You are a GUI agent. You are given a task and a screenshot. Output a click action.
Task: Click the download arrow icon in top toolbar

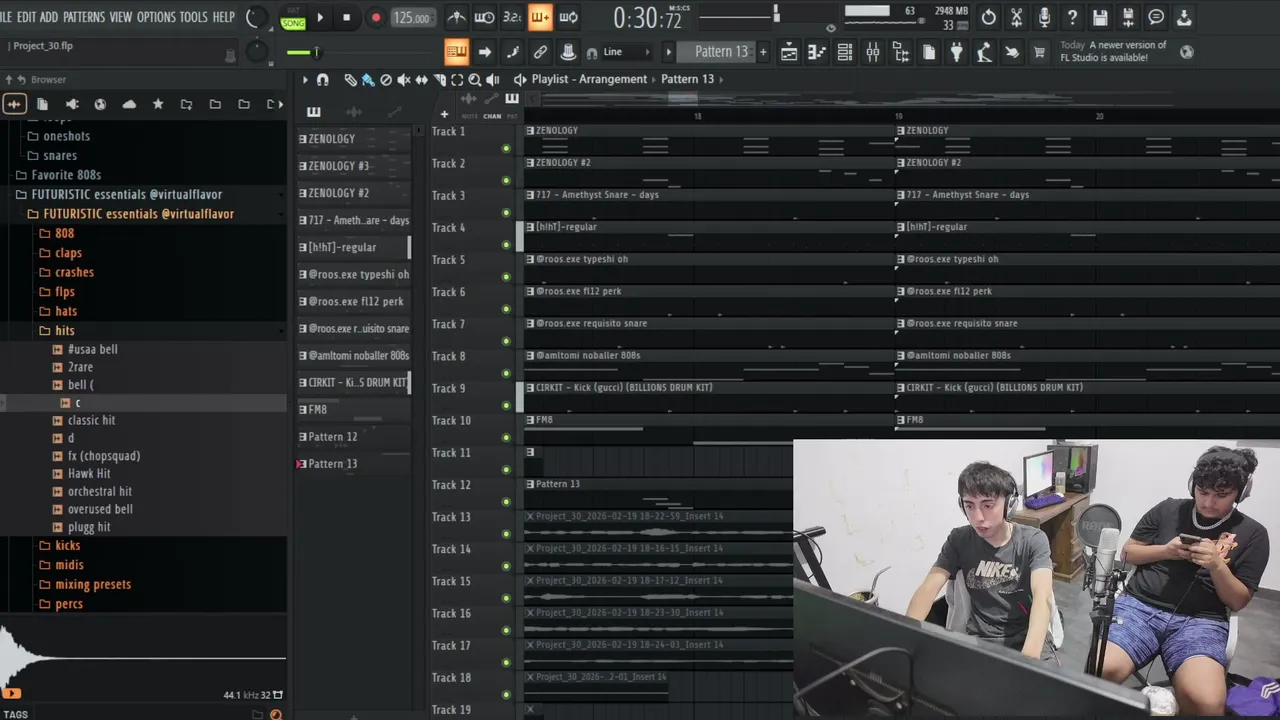1184,17
